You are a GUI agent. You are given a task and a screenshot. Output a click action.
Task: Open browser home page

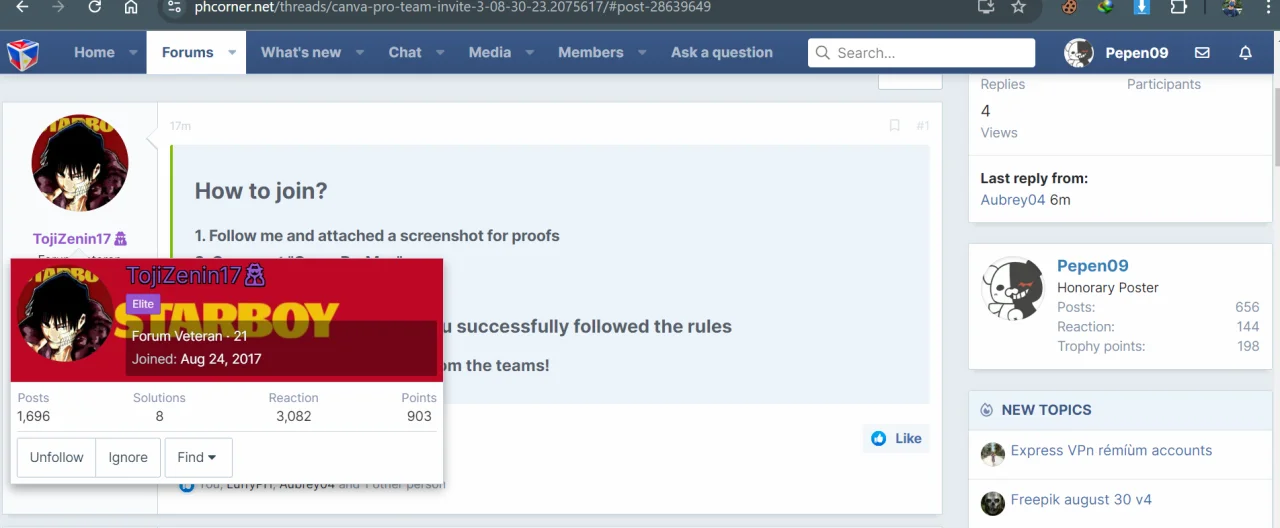[131, 7]
